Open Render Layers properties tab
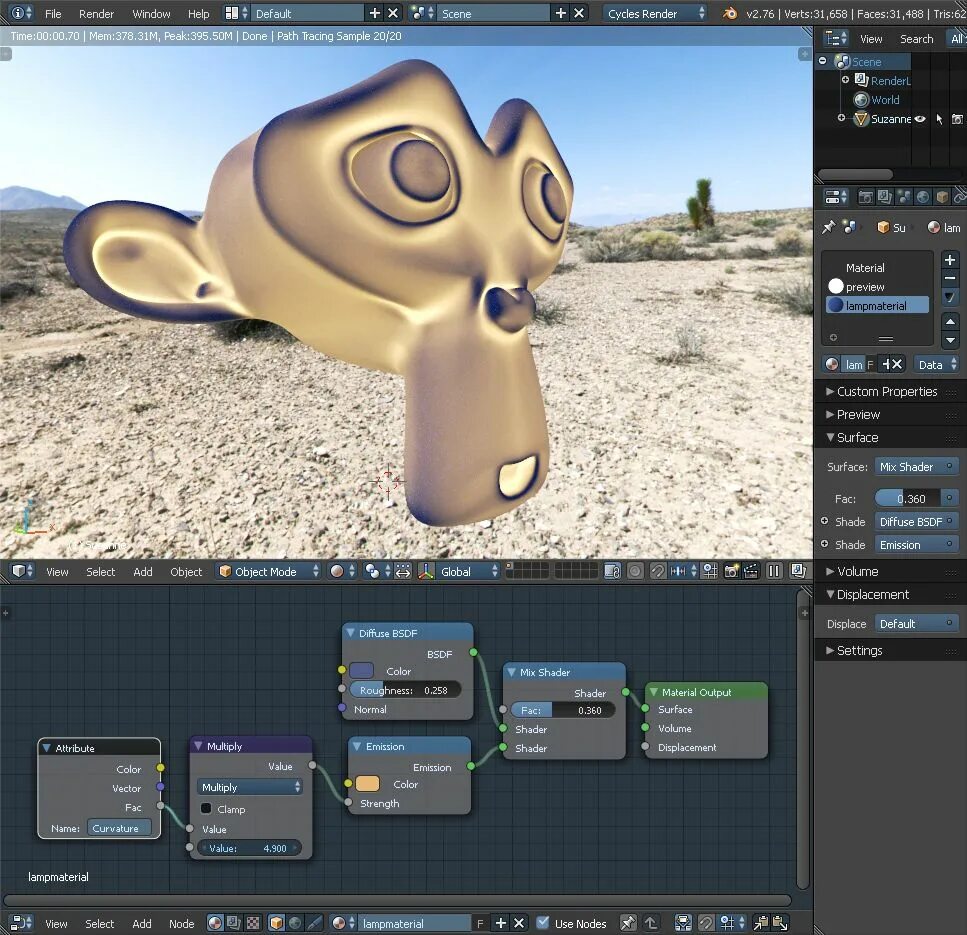The width and height of the screenshot is (967, 935). [x=885, y=197]
